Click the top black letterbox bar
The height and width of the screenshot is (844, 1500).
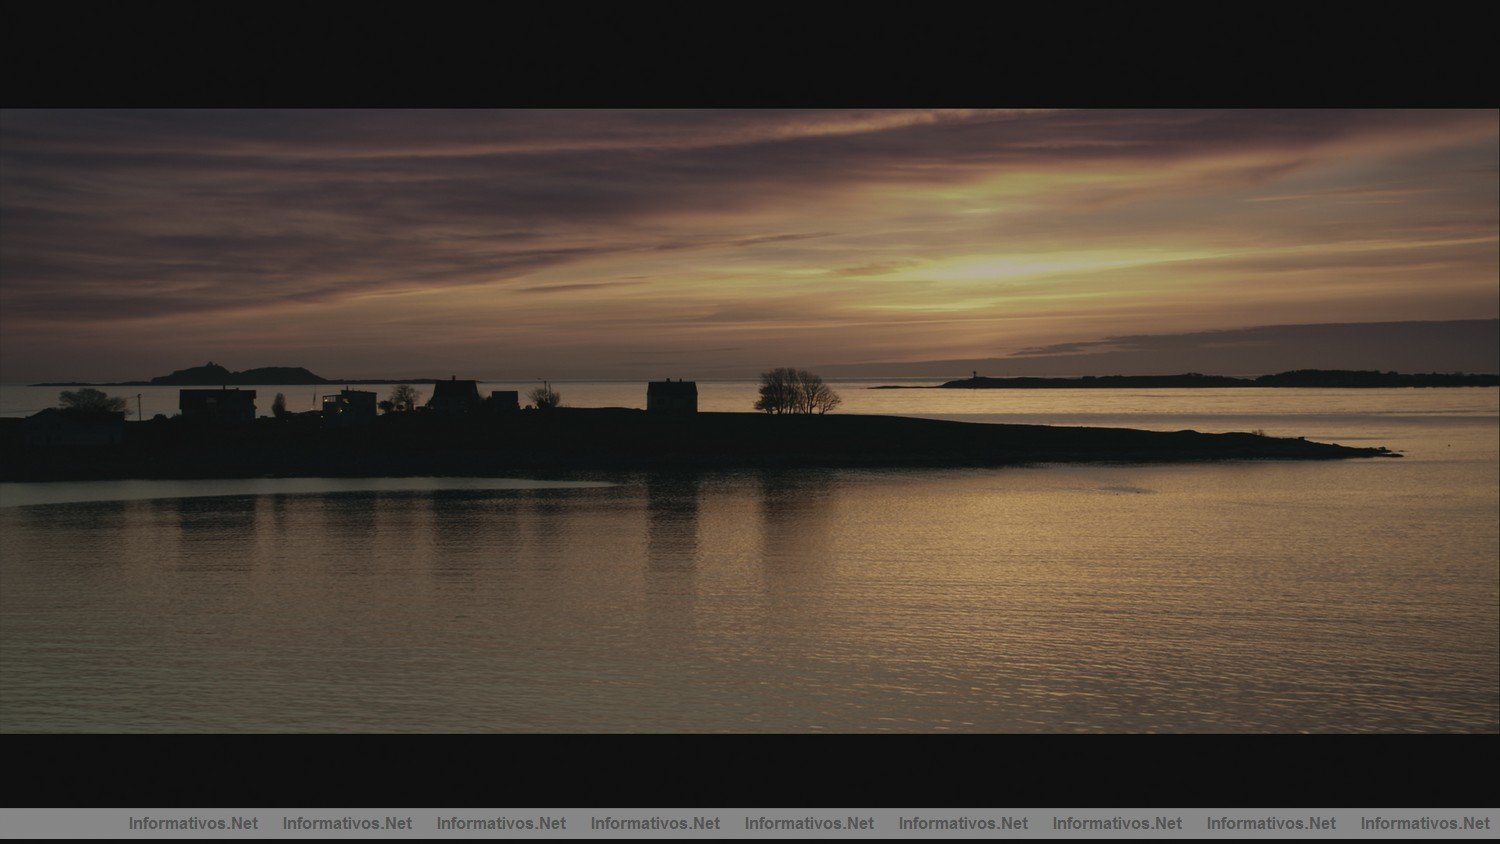750,54
